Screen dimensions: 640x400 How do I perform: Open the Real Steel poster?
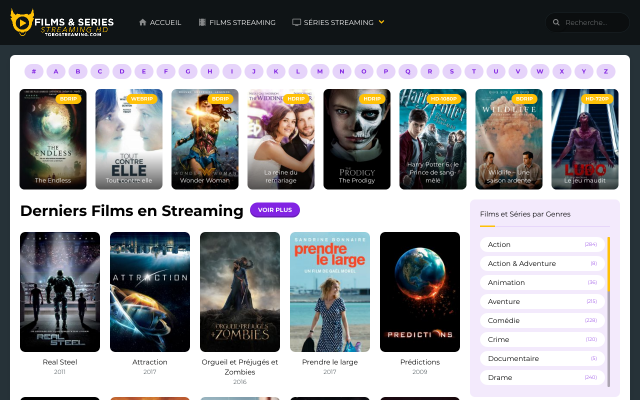click(60, 292)
